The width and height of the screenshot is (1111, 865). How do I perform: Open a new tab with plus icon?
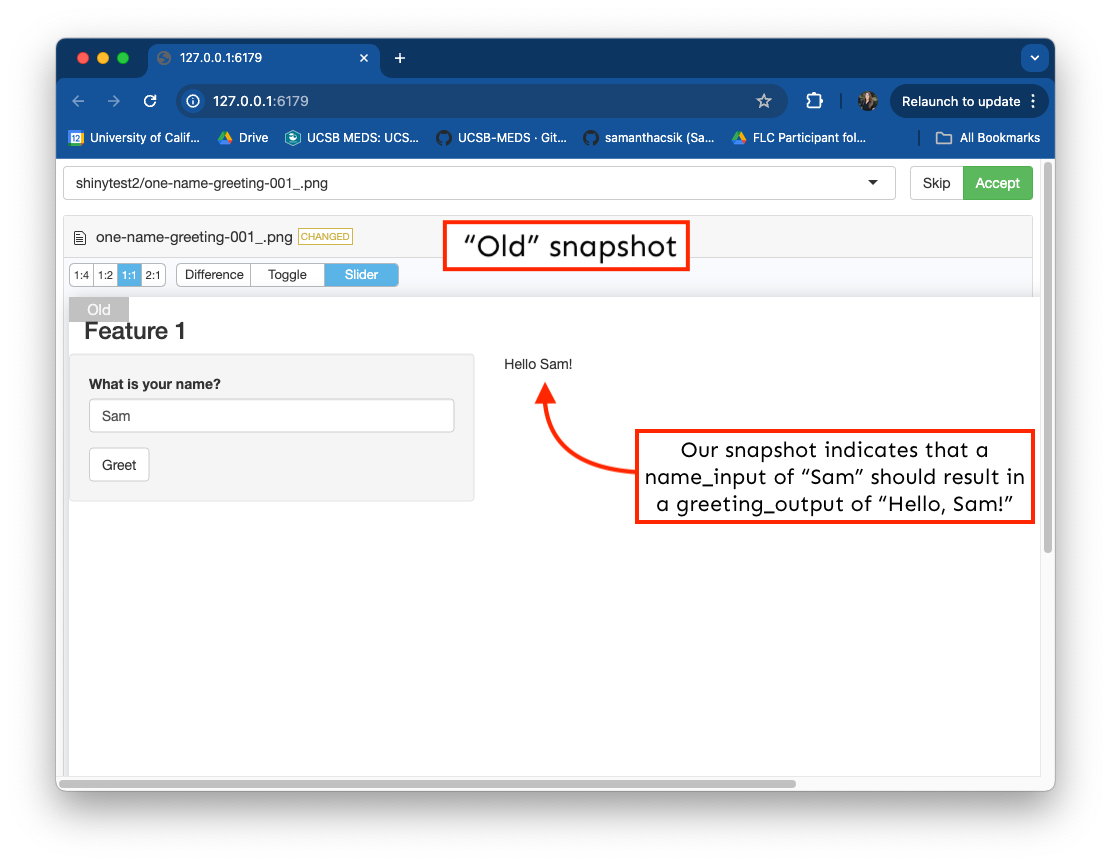[x=400, y=58]
